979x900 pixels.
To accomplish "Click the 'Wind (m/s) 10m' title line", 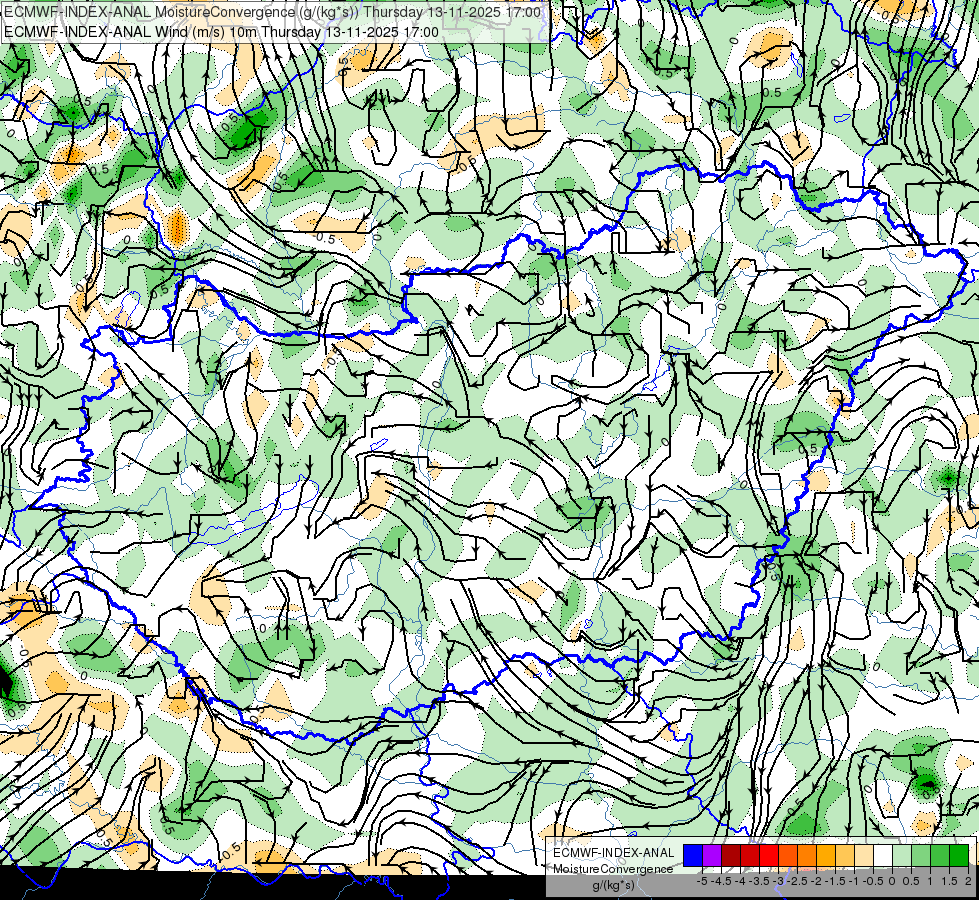I will pos(221,31).
